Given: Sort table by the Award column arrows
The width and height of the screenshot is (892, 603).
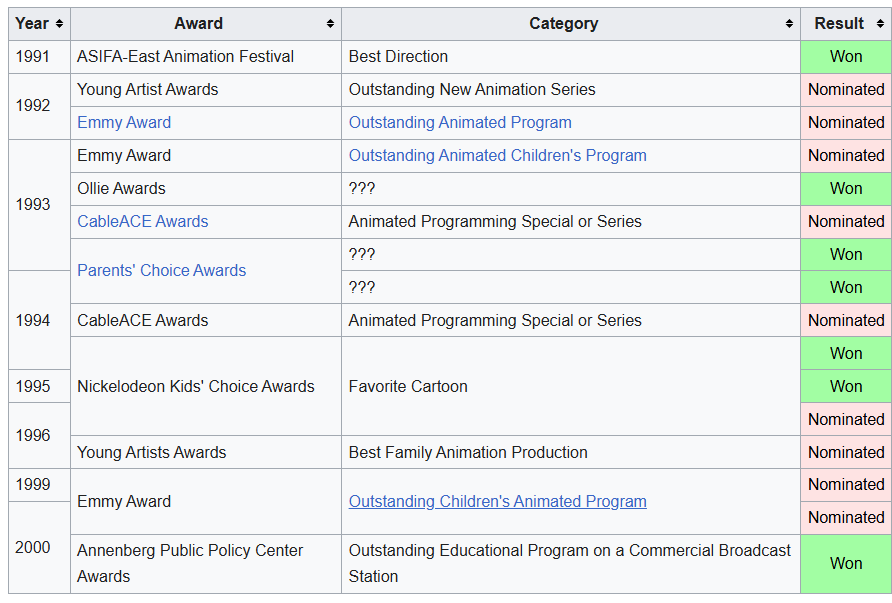Looking at the screenshot, I should click(x=330, y=24).
